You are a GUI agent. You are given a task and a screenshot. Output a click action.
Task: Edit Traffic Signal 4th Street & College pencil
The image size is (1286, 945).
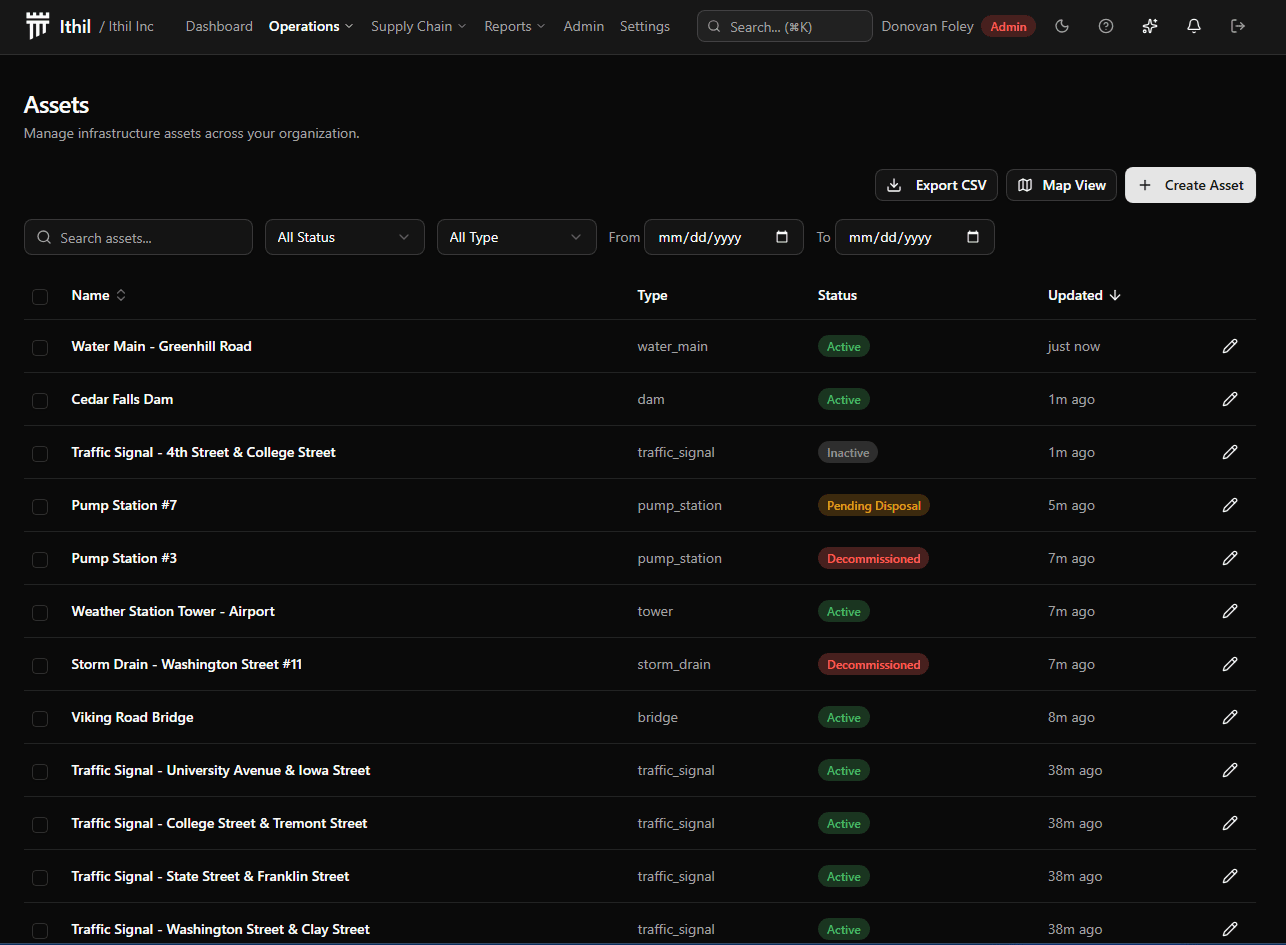pos(1230,452)
